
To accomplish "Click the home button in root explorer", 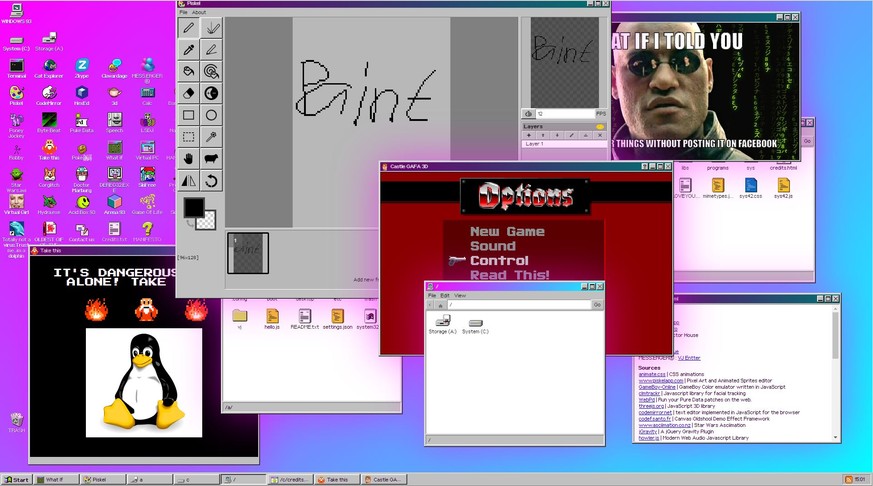I will click(440, 305).
